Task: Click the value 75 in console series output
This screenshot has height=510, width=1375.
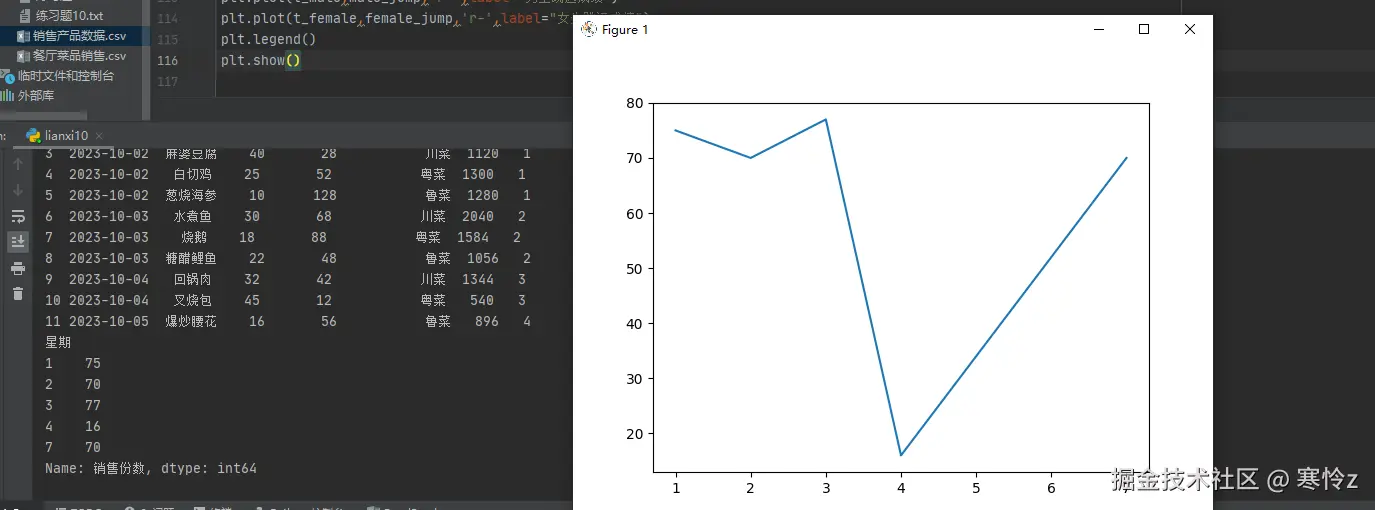Action: 93,364
